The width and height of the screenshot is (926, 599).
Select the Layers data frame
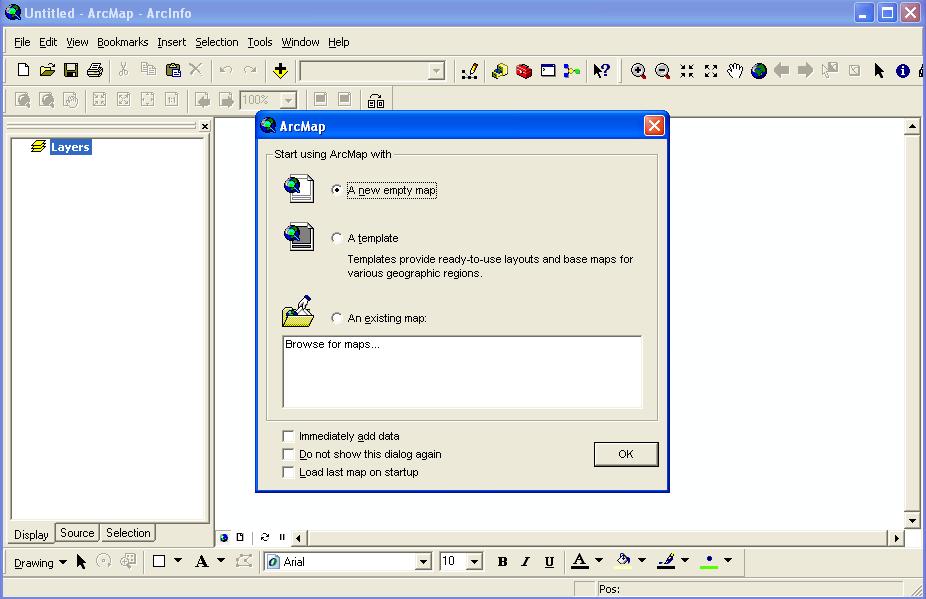[x=70, y=147]
